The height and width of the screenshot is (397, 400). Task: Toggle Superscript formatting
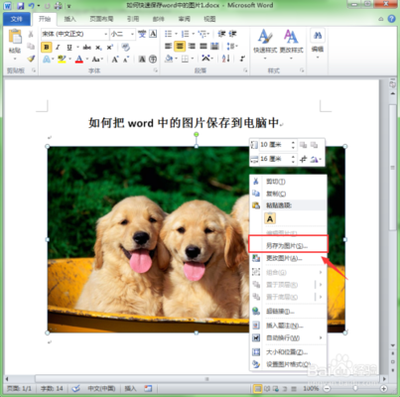(x=110, y=47)
